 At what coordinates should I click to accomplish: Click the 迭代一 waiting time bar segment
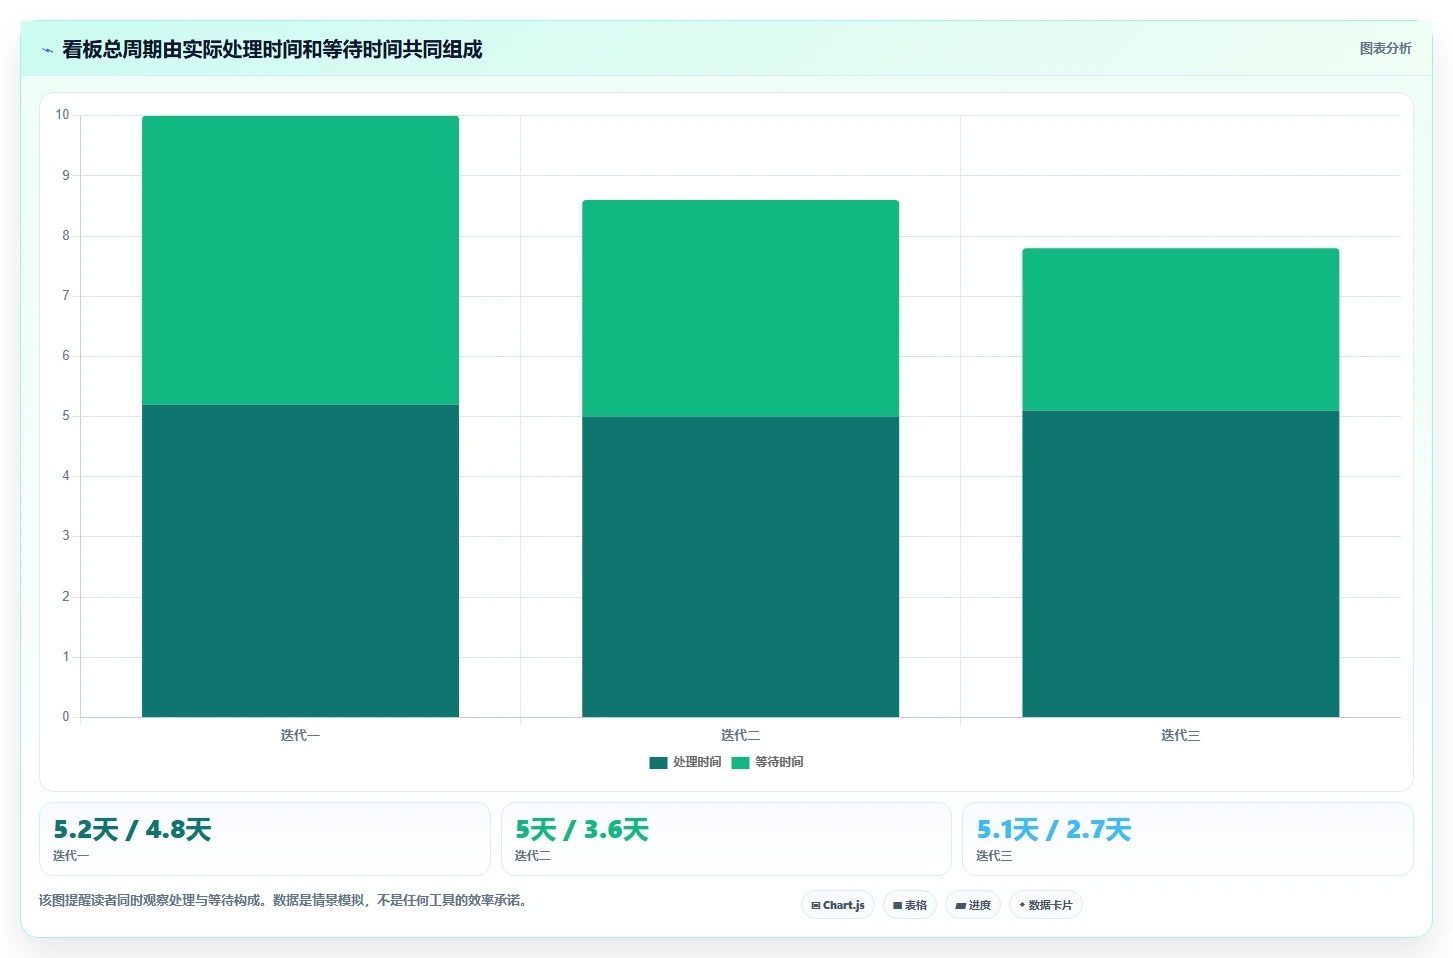point(300,260)
